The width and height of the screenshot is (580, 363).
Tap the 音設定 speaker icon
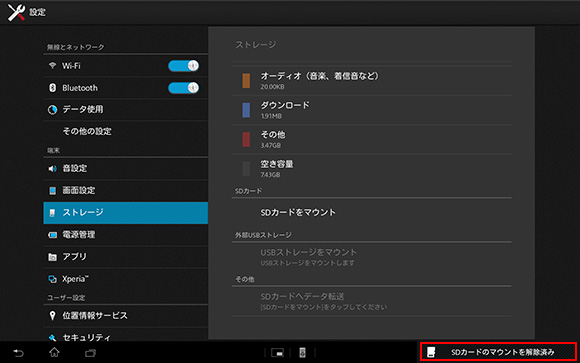pos(53,169)
